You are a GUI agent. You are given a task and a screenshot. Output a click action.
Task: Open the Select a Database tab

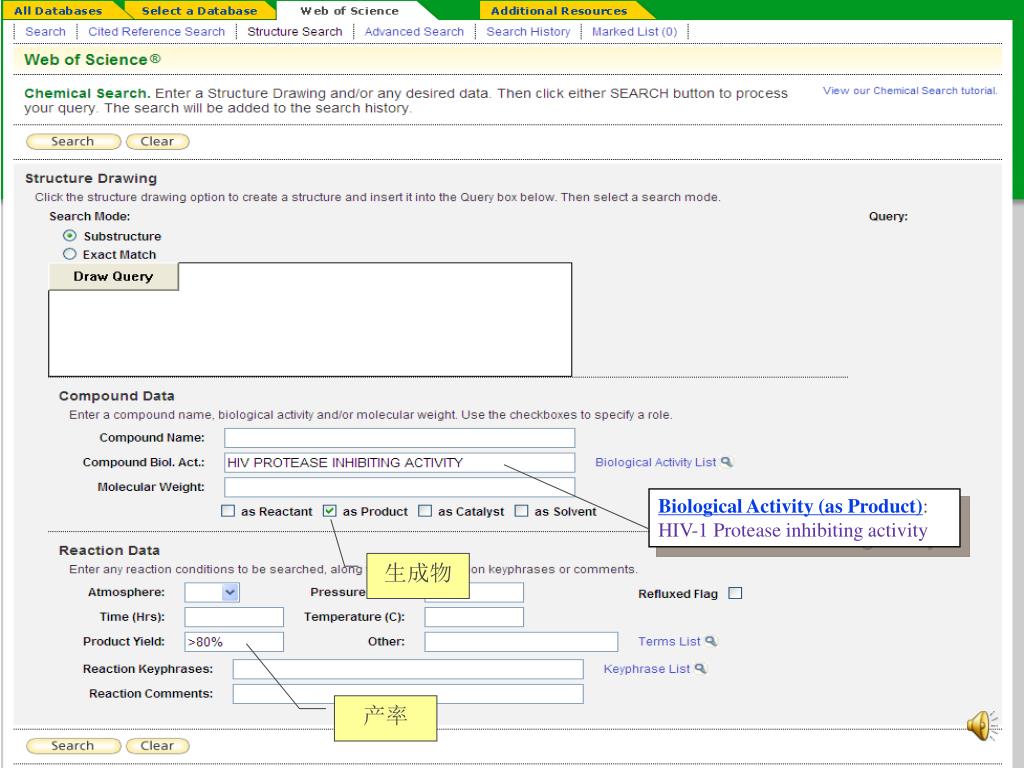click(199, 10)
